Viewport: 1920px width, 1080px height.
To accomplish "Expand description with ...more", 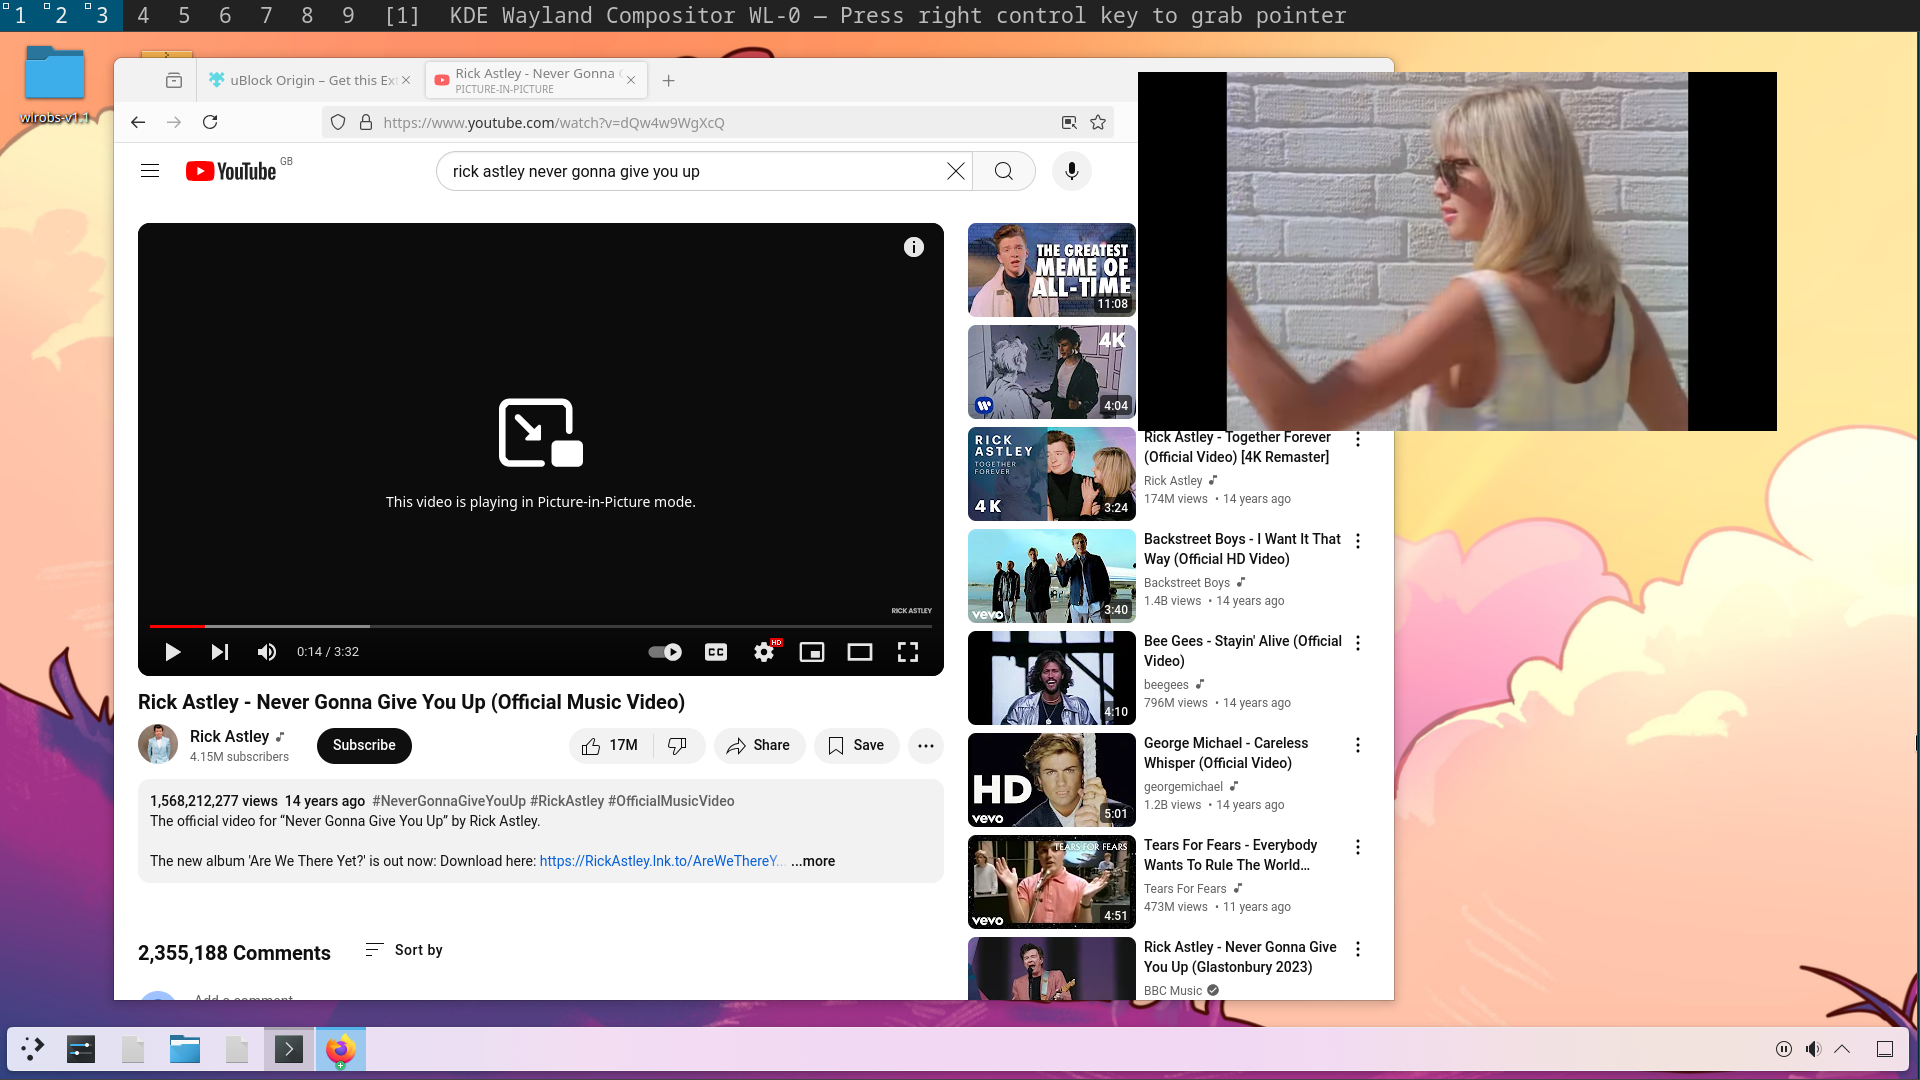I will [x=813, y=861].
